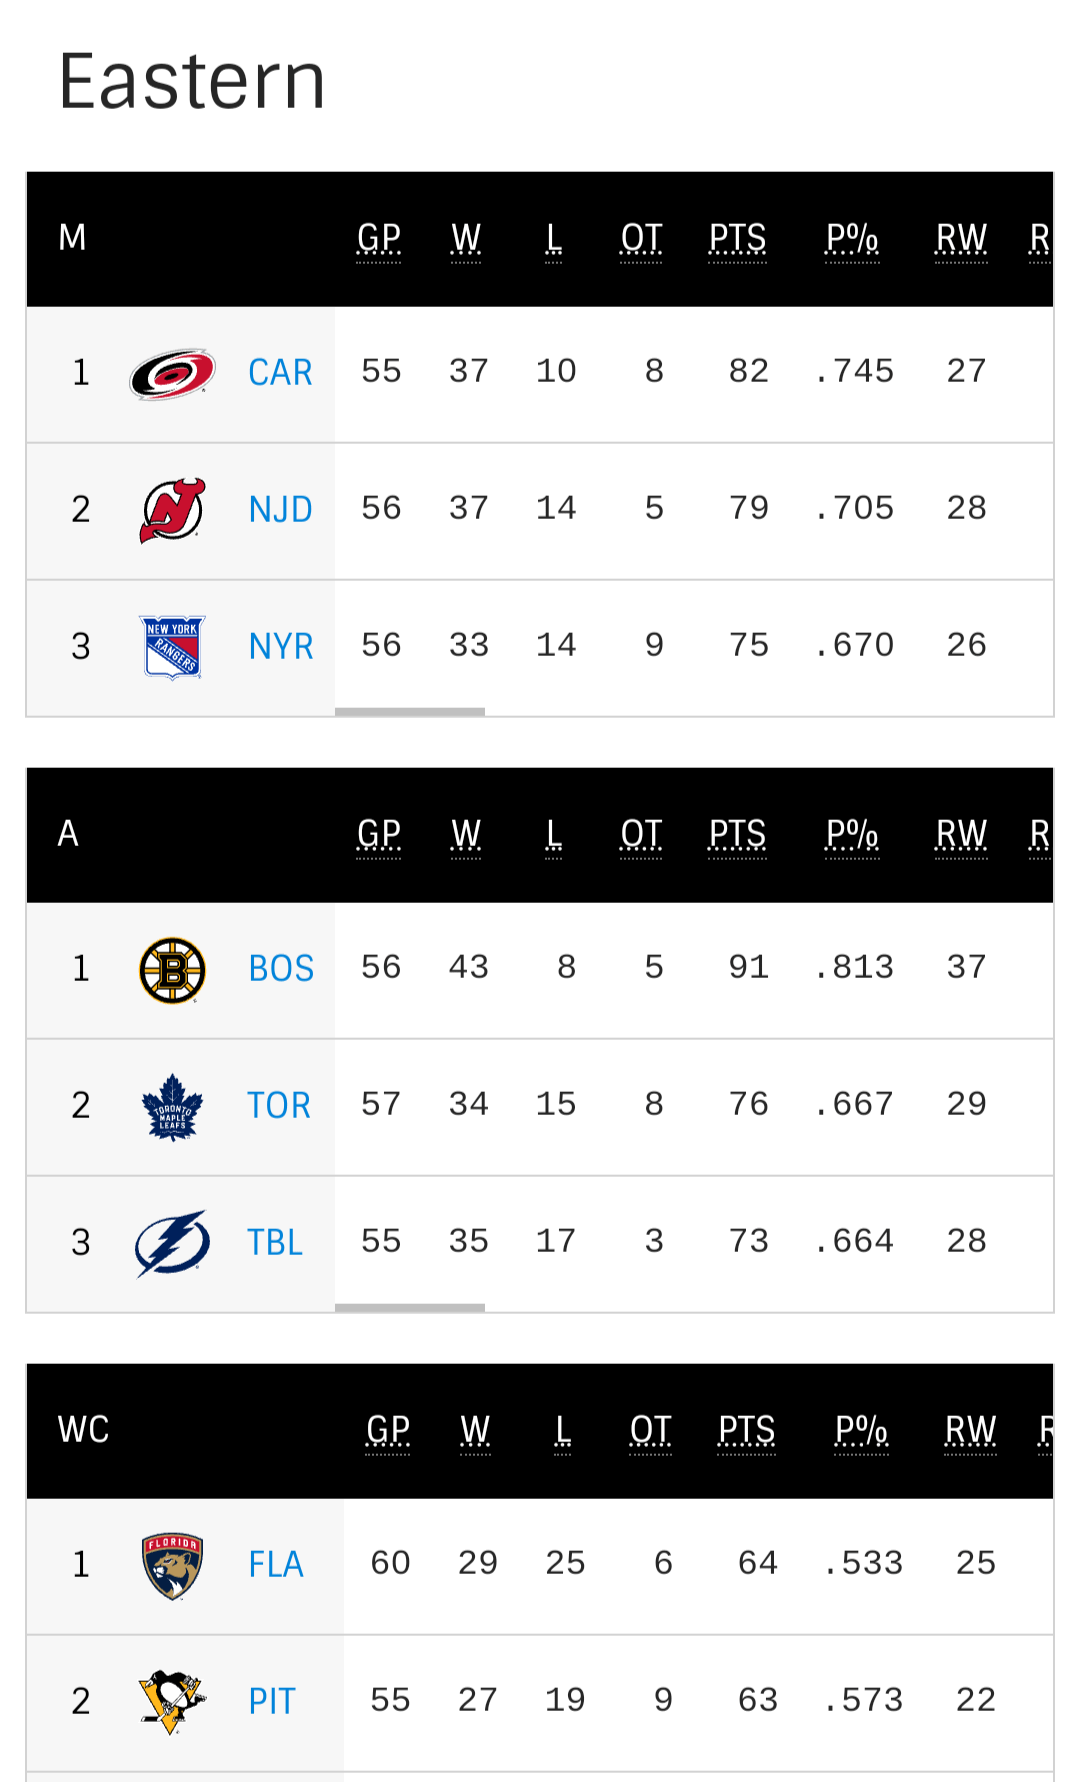Open the BOS team link
1080x1782 pixels.
281,969
